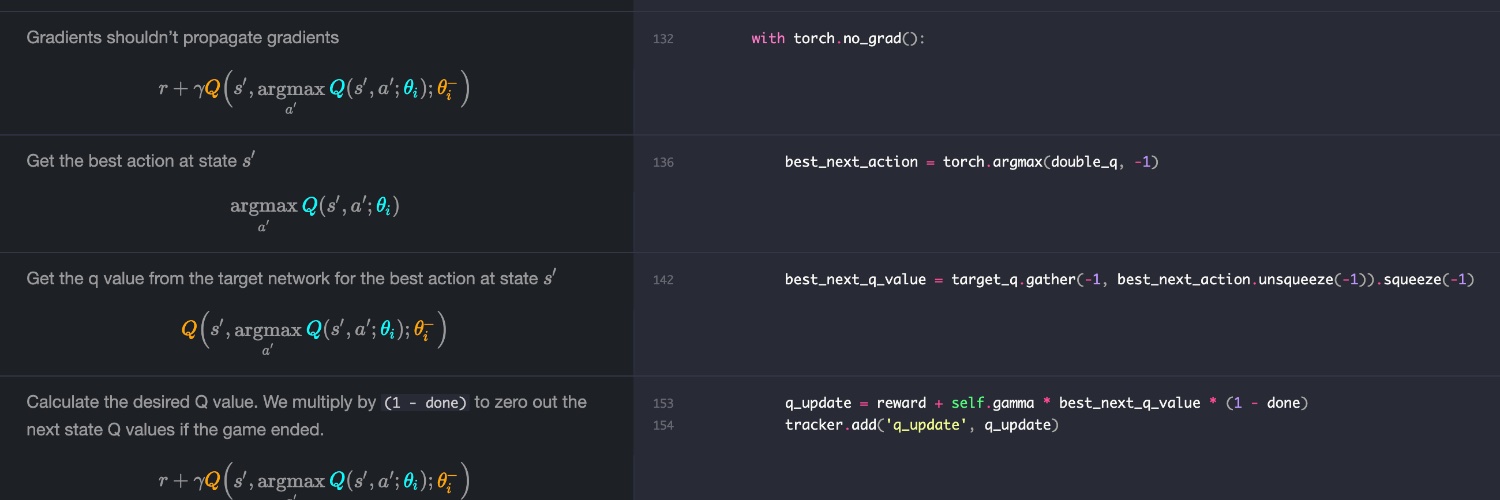The image size is (1500, 500).
Task: Click the 'q_update = reward + self.gamma' code line
Action: pos(1047,403)
